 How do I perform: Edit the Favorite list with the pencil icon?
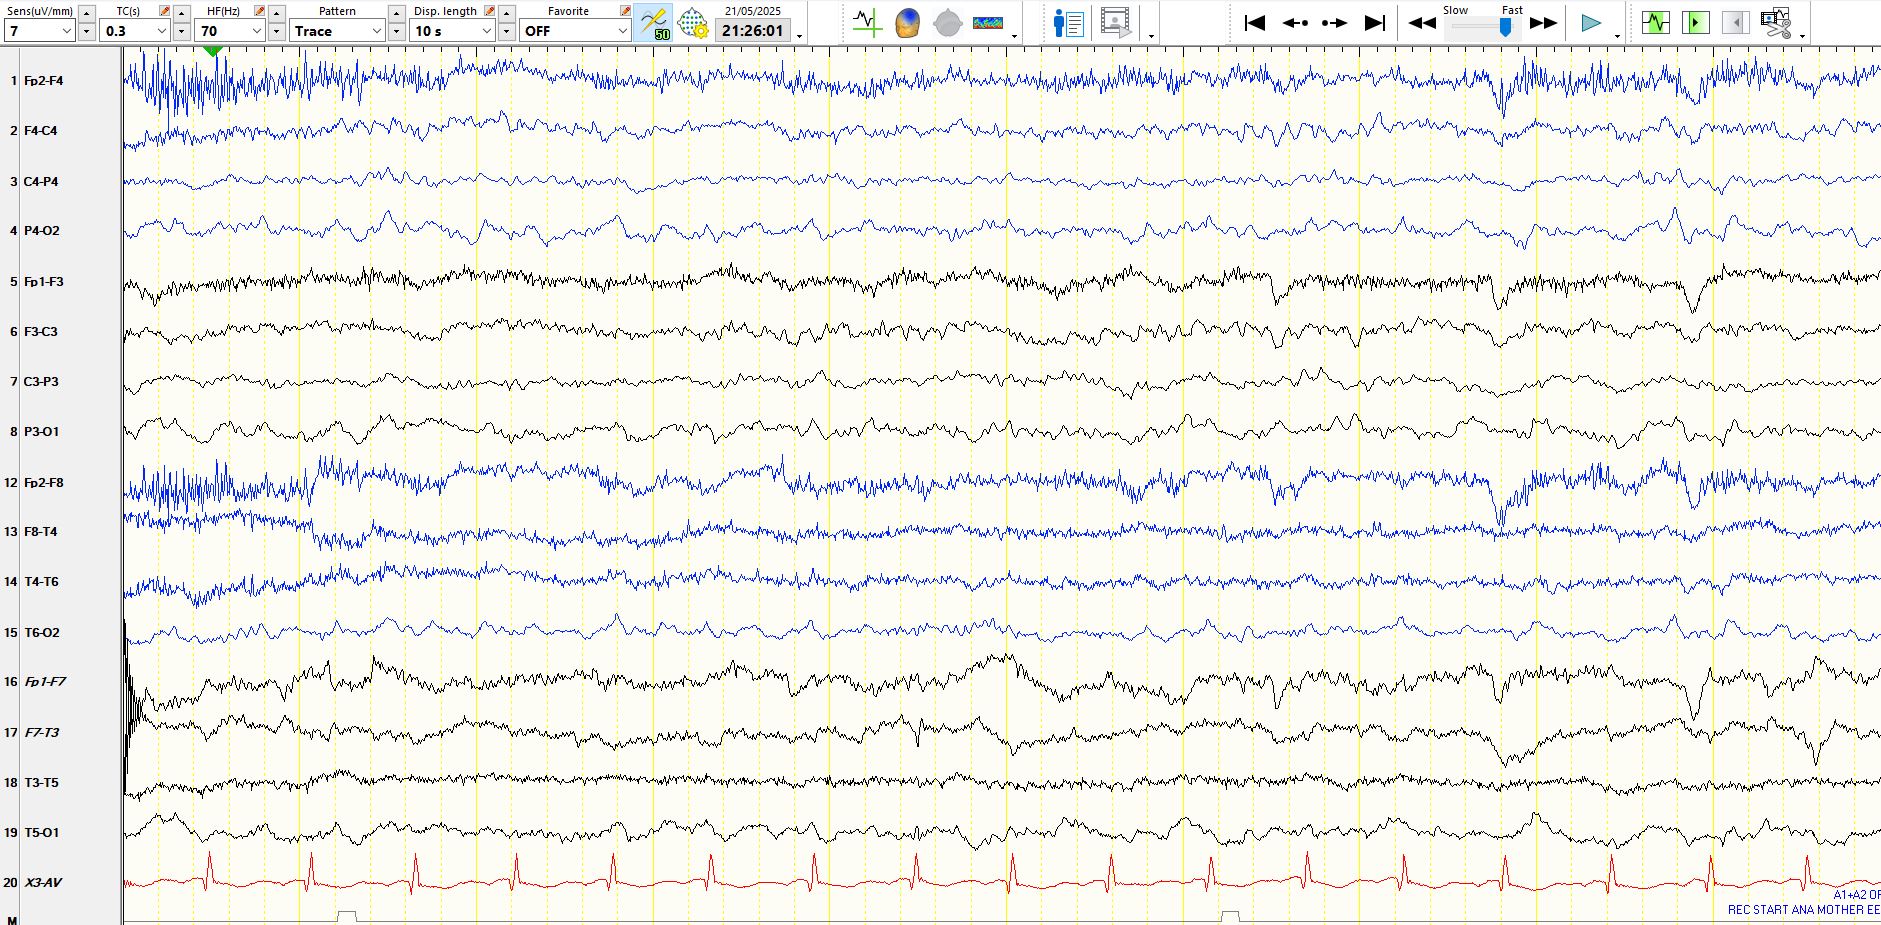click(625, 11)
